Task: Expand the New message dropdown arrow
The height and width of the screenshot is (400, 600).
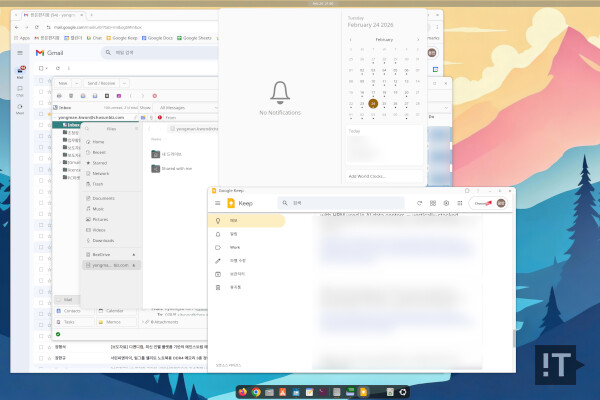Action: point(76,83)
